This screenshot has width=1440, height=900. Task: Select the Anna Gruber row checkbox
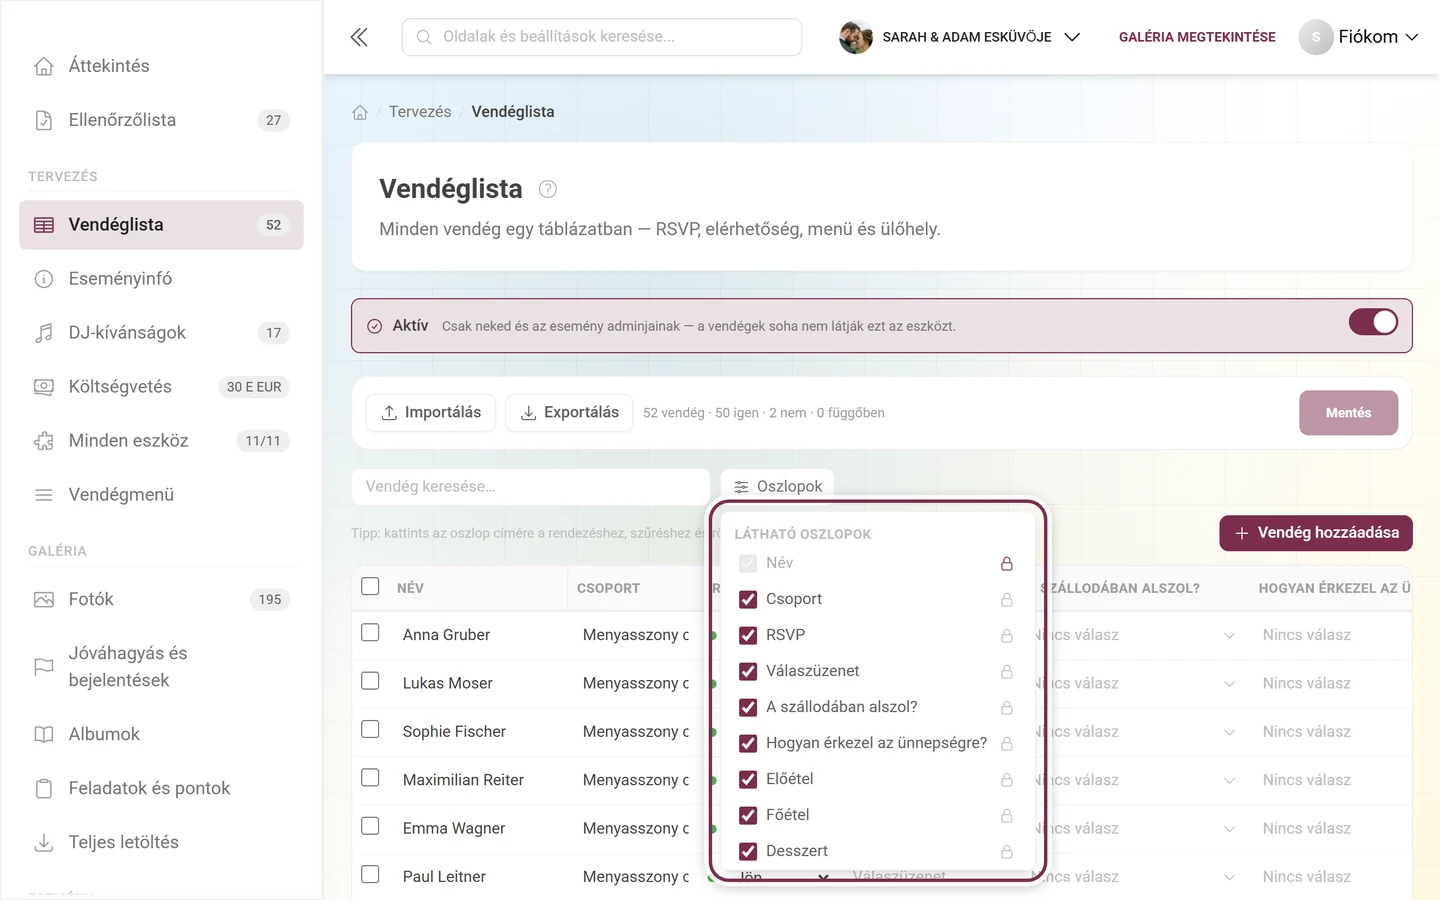(370, 633)
